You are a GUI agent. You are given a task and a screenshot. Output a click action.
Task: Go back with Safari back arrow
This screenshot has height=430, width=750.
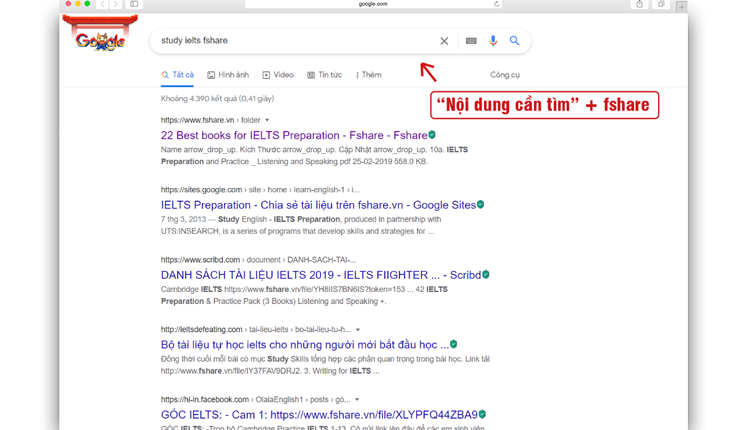(x=102, y=4)
